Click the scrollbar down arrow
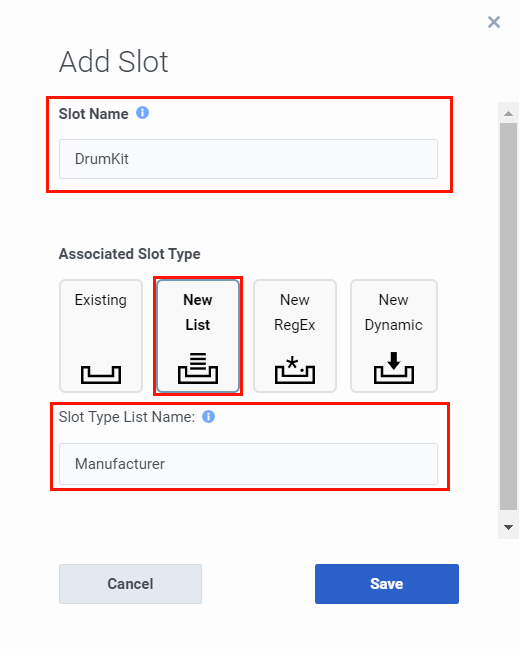The height and width of the screenshot is (649, 519). (x=509, y=527)
